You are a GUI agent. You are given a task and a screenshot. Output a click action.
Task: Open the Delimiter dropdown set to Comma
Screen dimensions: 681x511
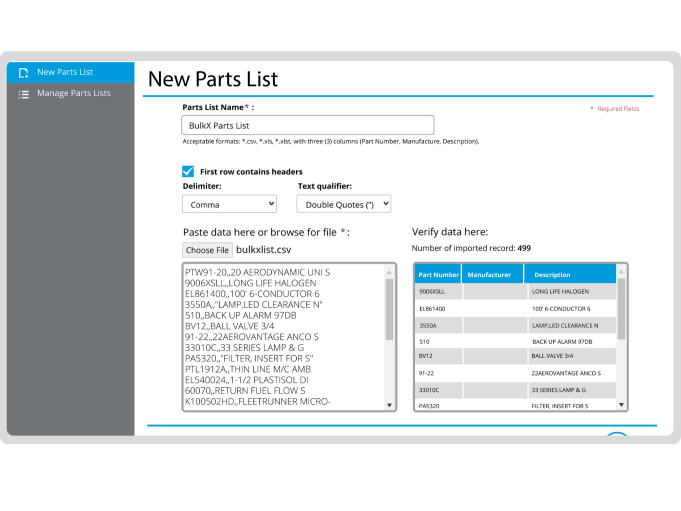pos(229,204)
